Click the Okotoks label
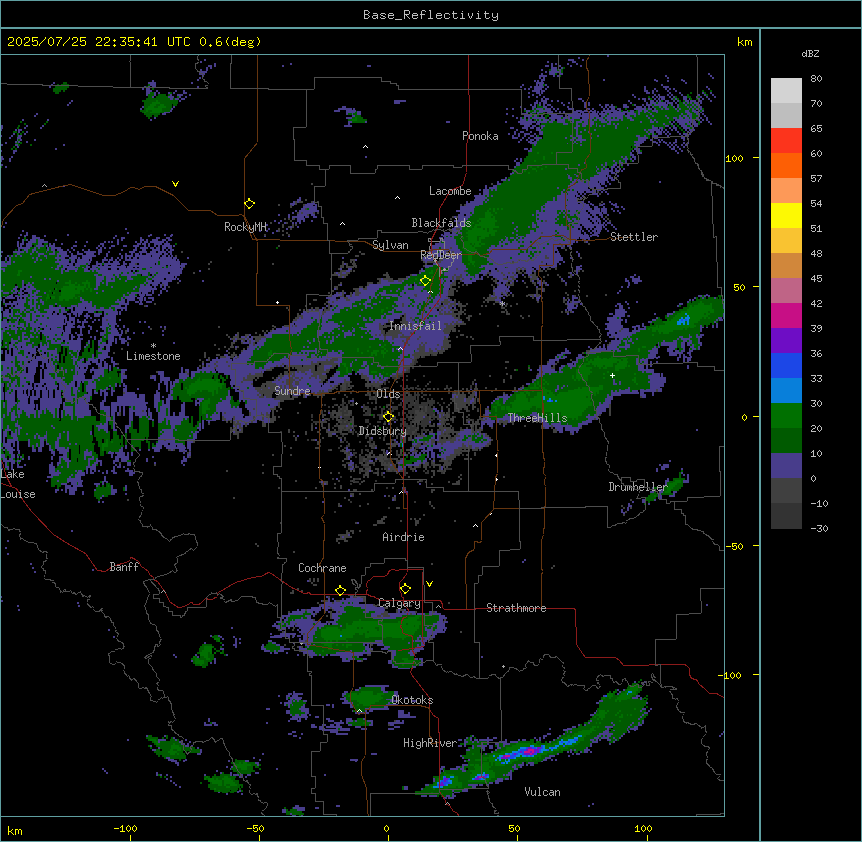 tap(412, 700)
